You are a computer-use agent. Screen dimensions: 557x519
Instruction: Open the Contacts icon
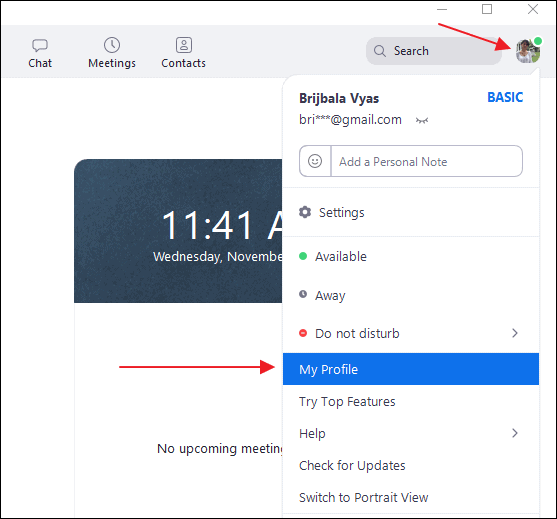184,45
